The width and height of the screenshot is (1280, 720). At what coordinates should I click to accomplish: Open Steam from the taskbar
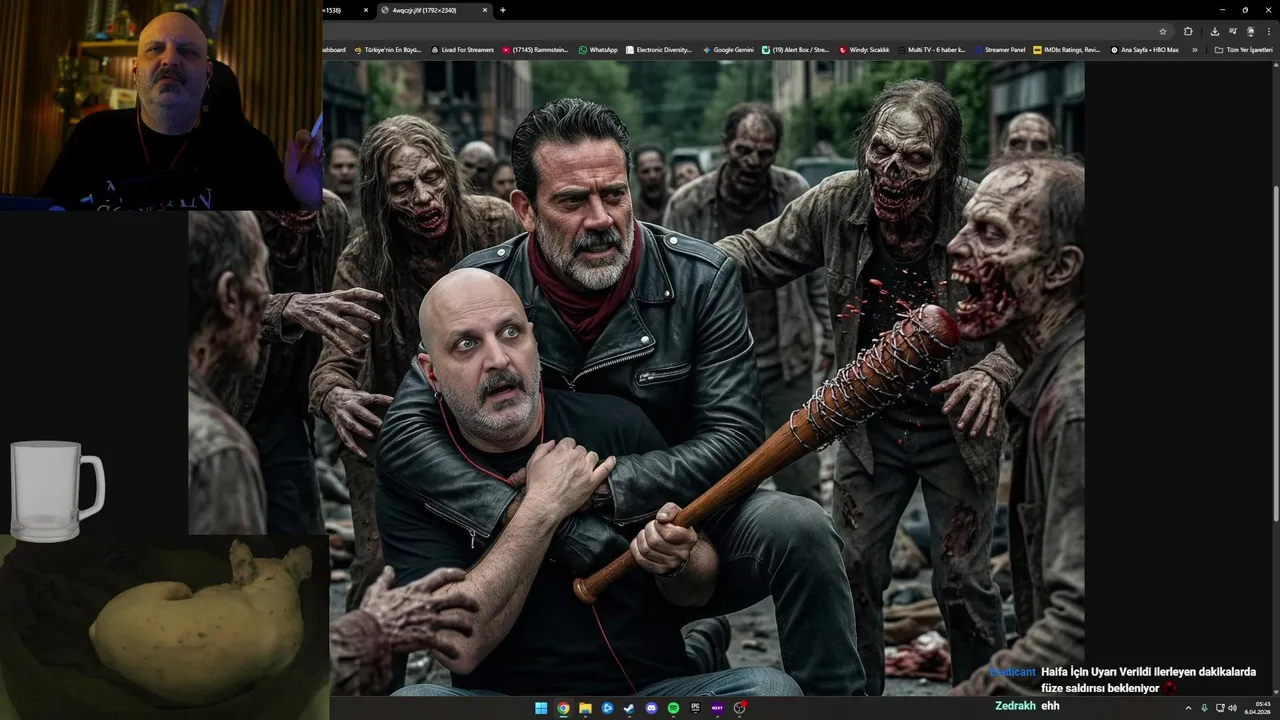point(629,708)
